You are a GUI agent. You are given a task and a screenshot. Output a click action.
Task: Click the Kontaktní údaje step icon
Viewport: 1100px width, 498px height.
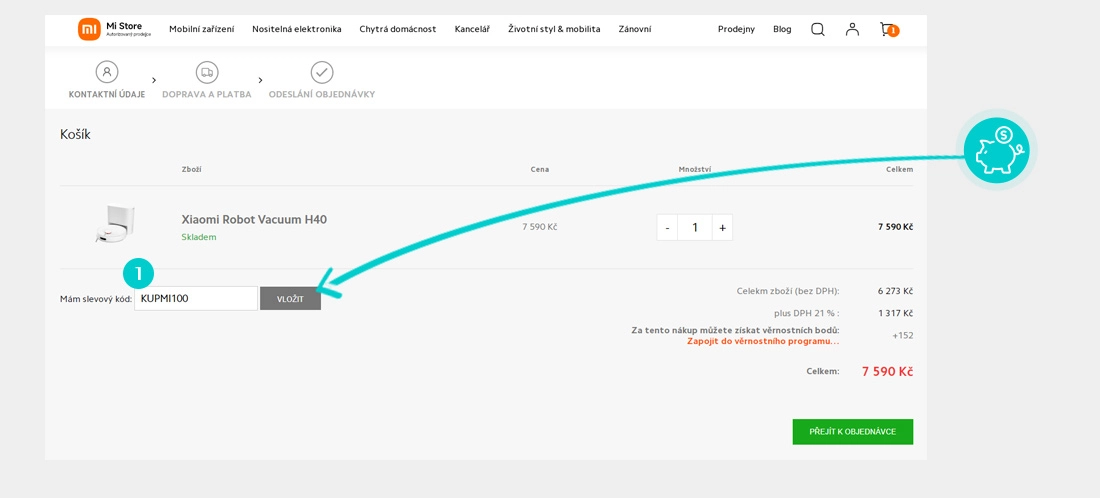tap(107, 72)
